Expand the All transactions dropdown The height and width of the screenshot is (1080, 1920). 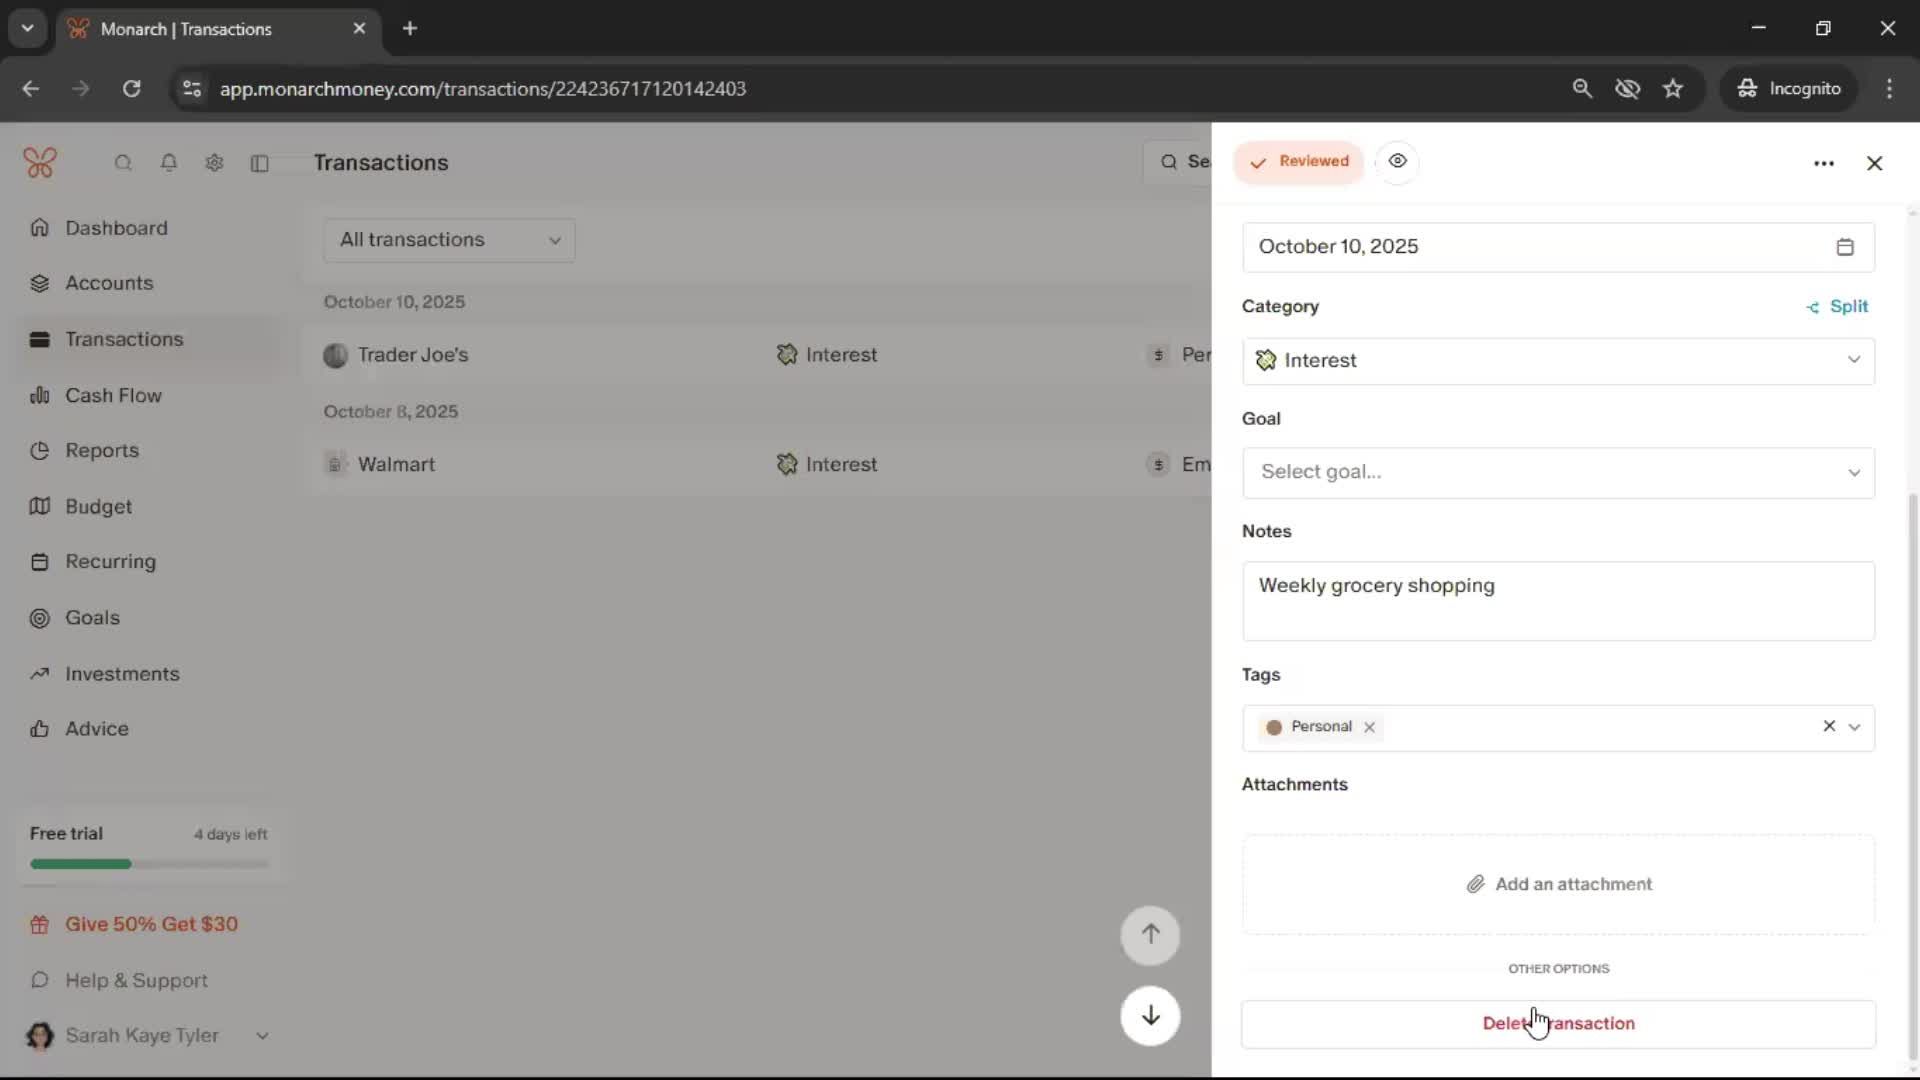[449, 240]
